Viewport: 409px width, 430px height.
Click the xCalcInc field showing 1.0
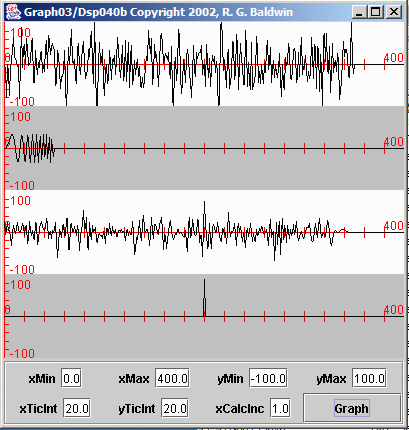click(280, 408)
